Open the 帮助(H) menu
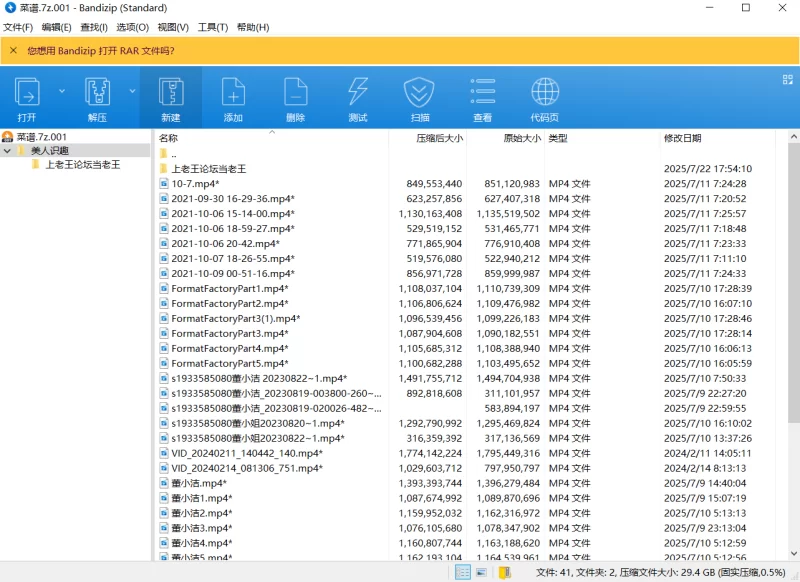The width and height of the screenshot is (800, 582). coord(253,28)
